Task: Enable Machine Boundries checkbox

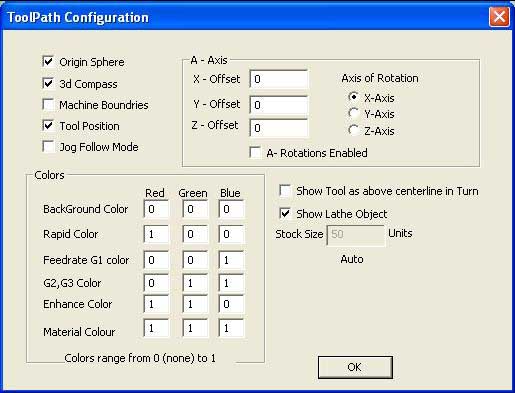Action: coord(49,105)
